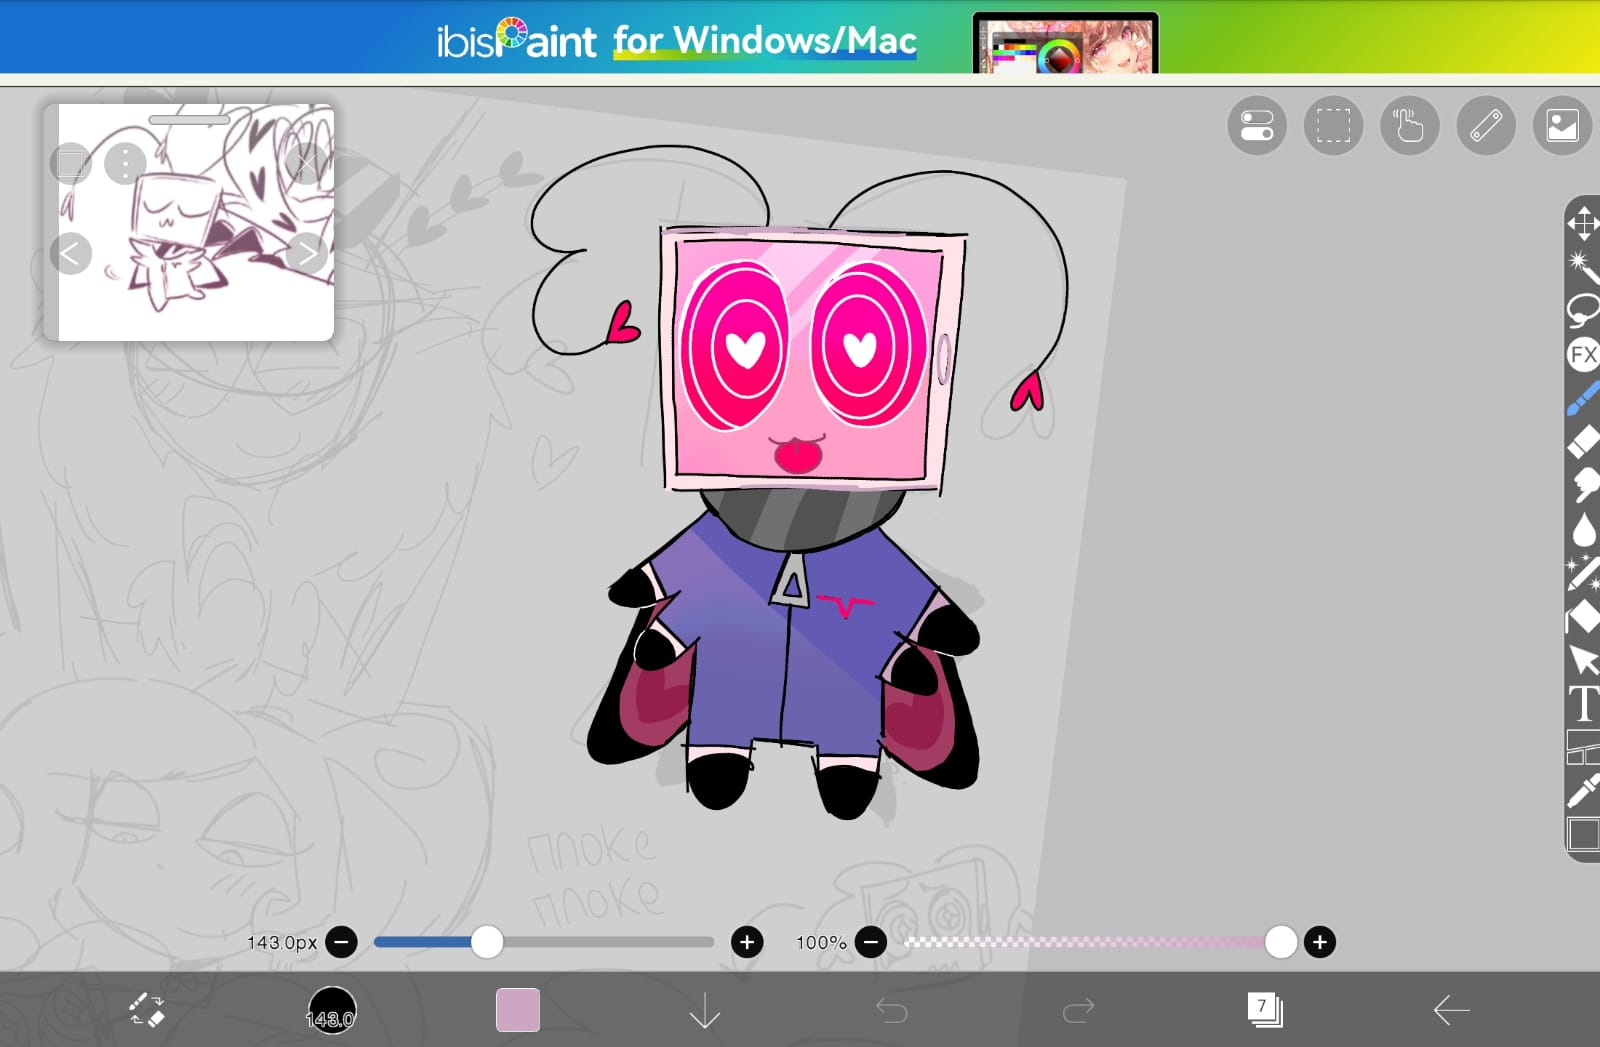Increase opacity with the plus button
1600x1047 pixels.
pyautogui.click(x=1320, y=942)
